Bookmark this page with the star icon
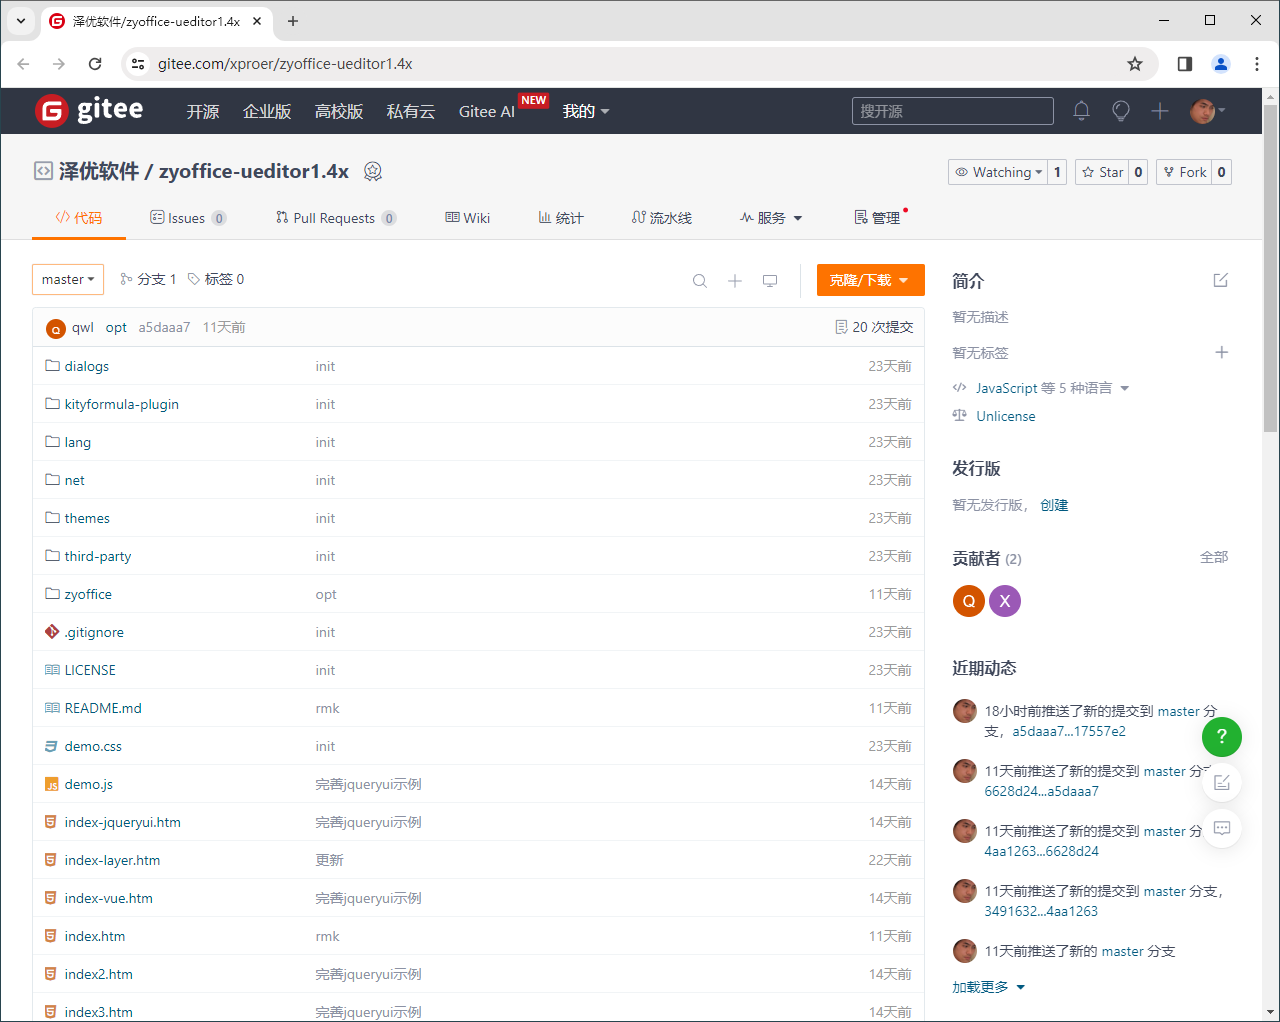The image size is (1280, 1022). tap(1135, 64)
